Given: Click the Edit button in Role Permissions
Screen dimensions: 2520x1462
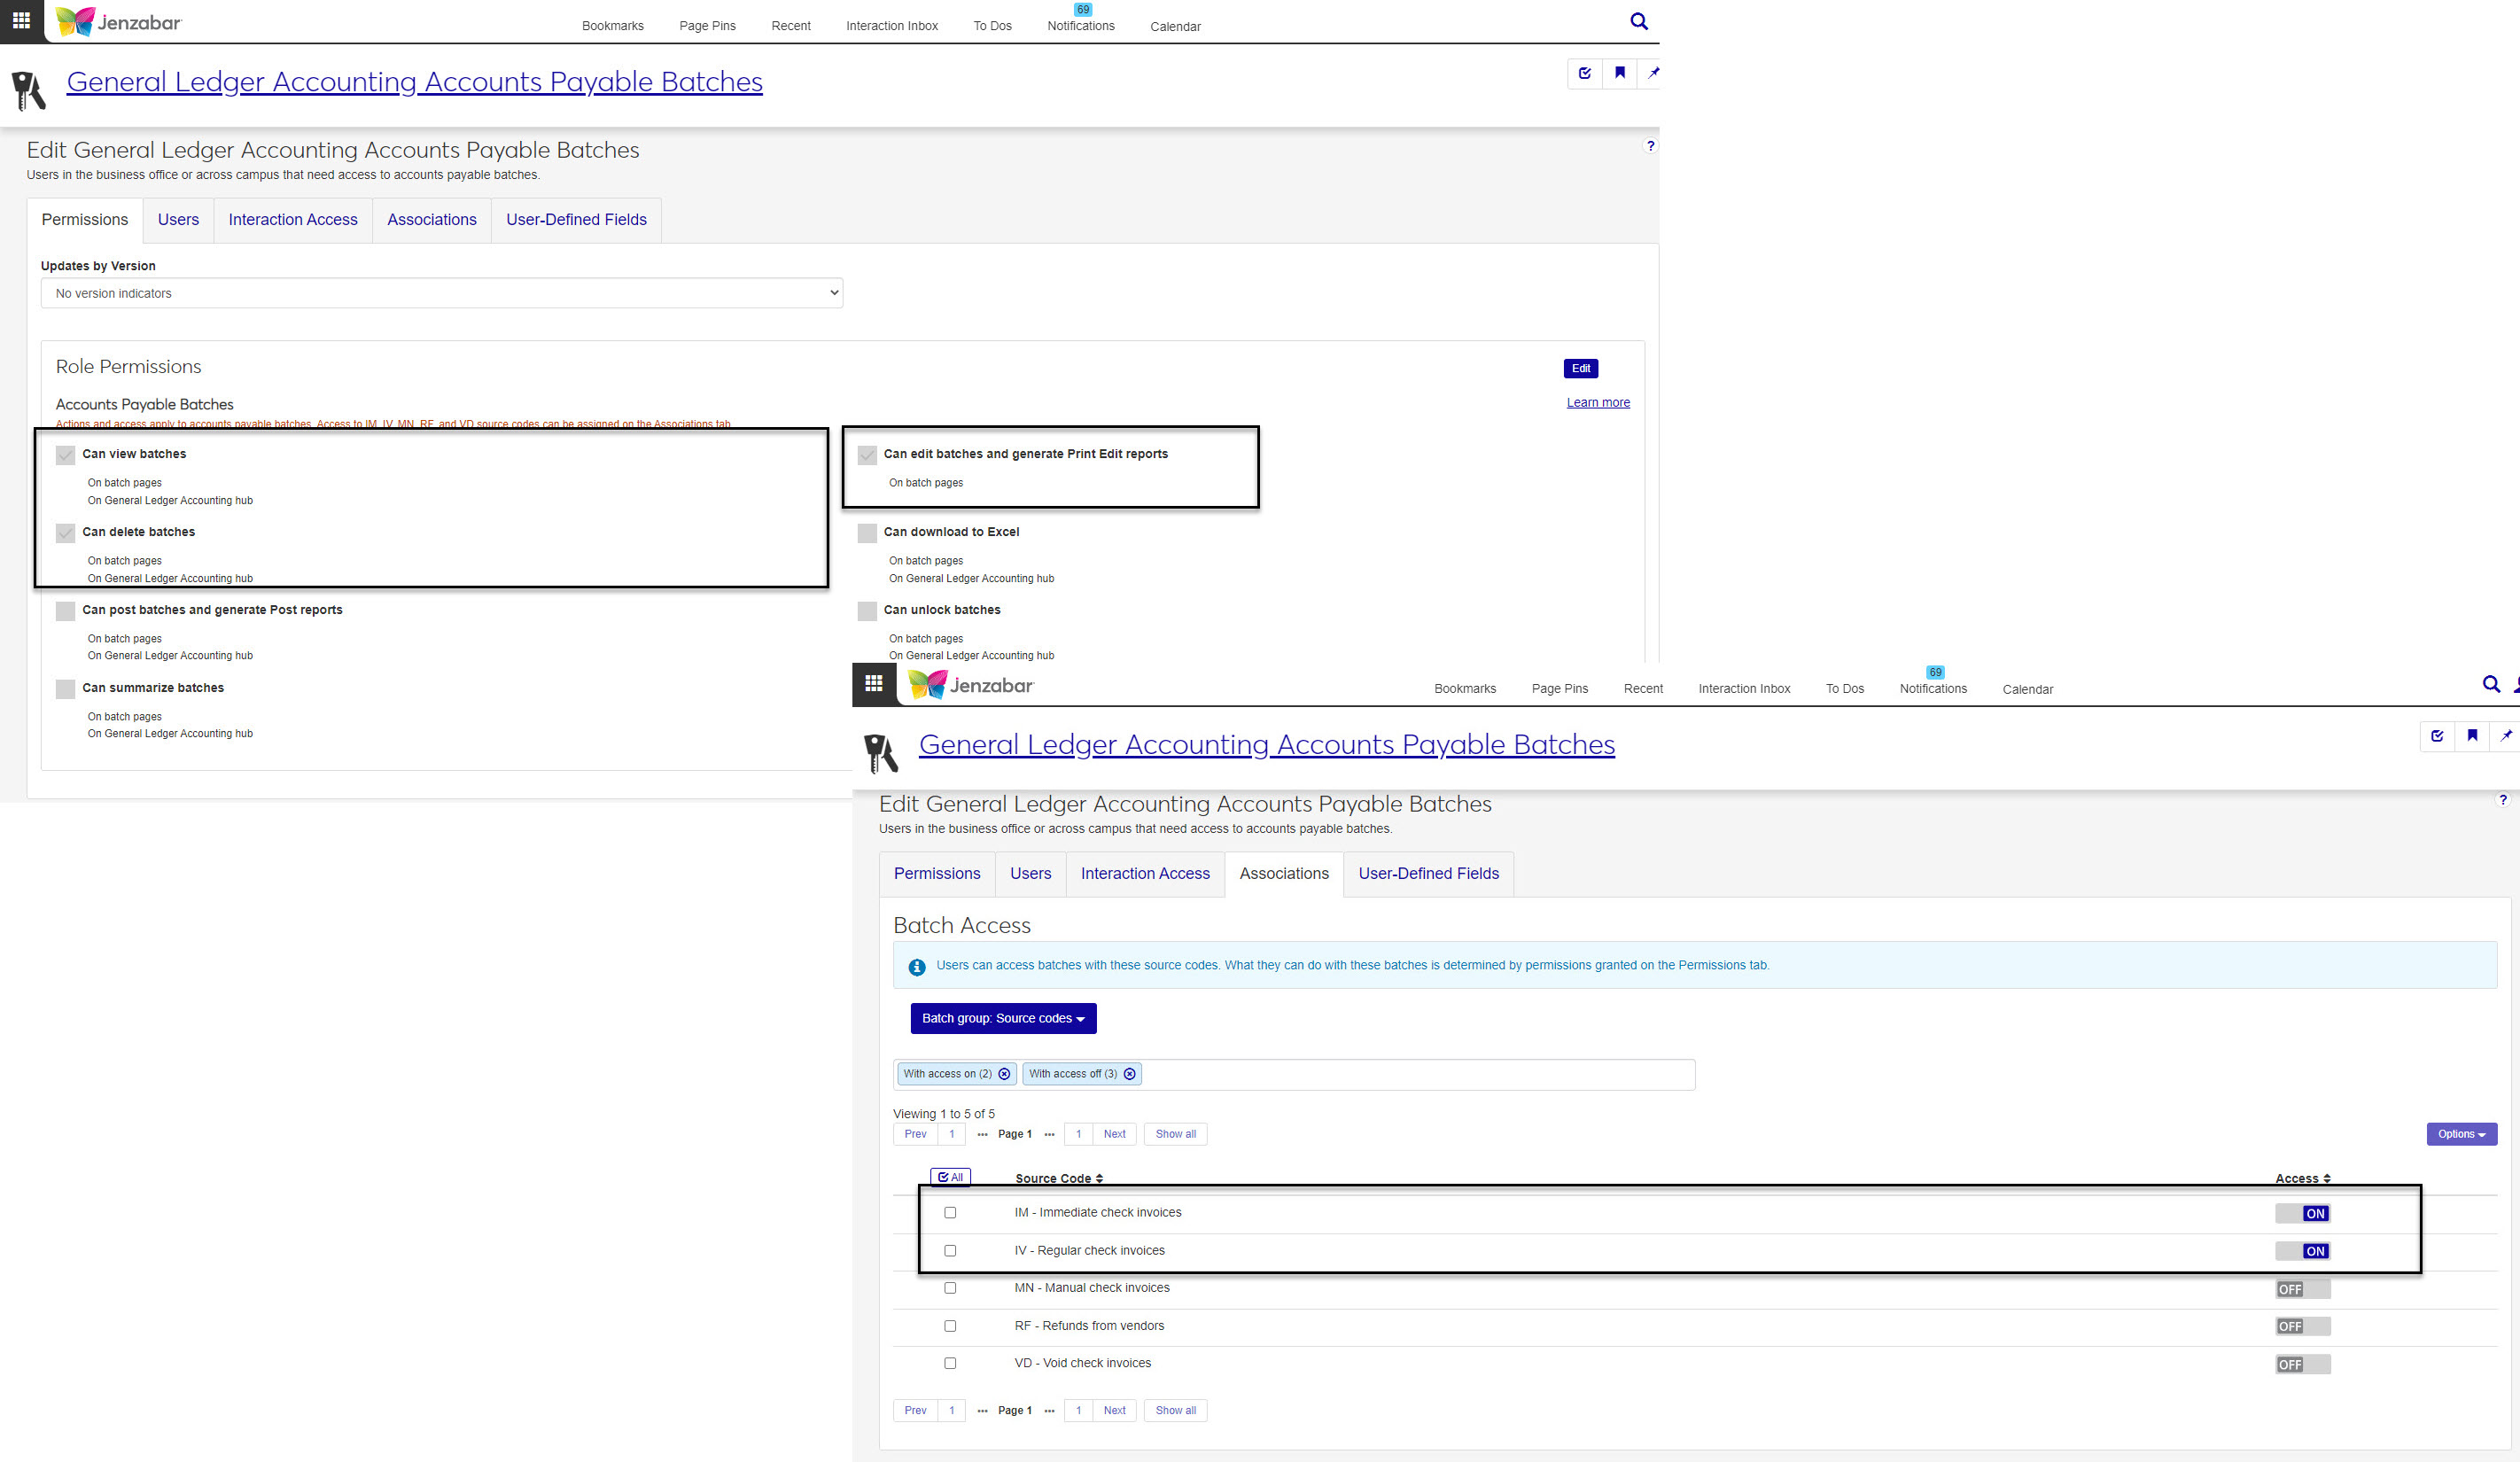Looking at the screenshot, I should click(x=1580, y=369).
